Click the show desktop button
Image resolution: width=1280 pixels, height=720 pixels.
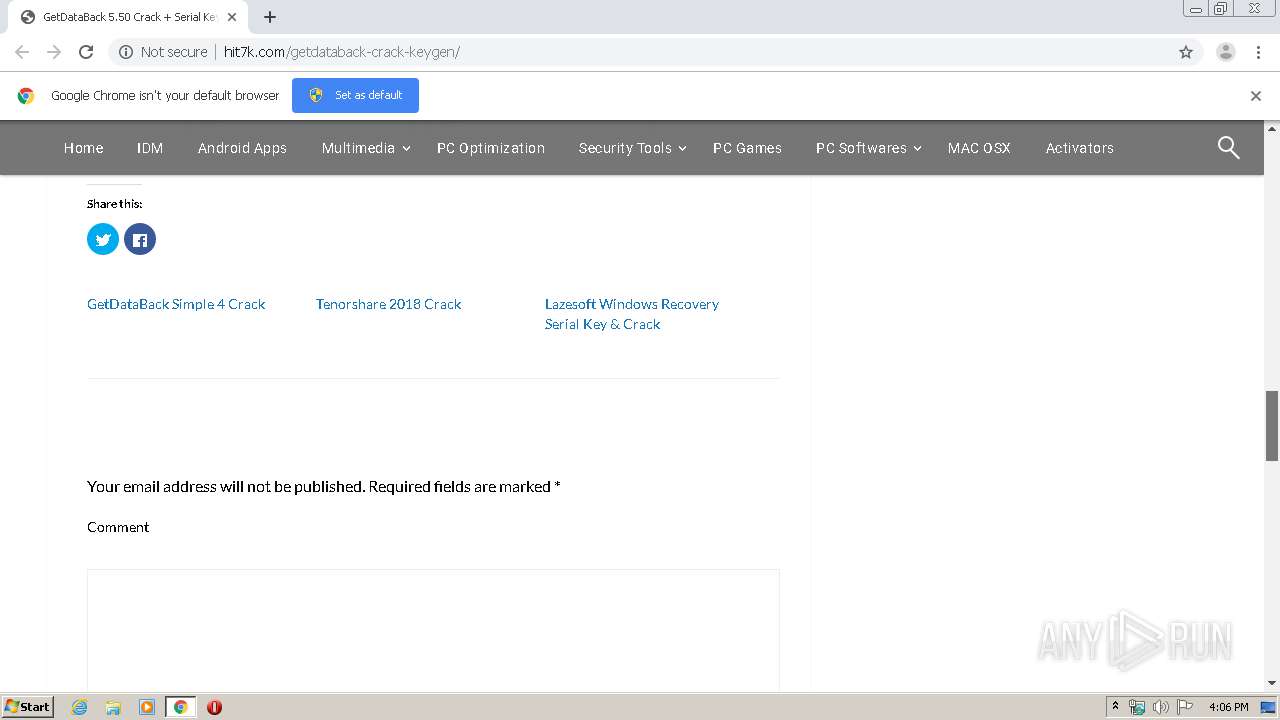1268,707
